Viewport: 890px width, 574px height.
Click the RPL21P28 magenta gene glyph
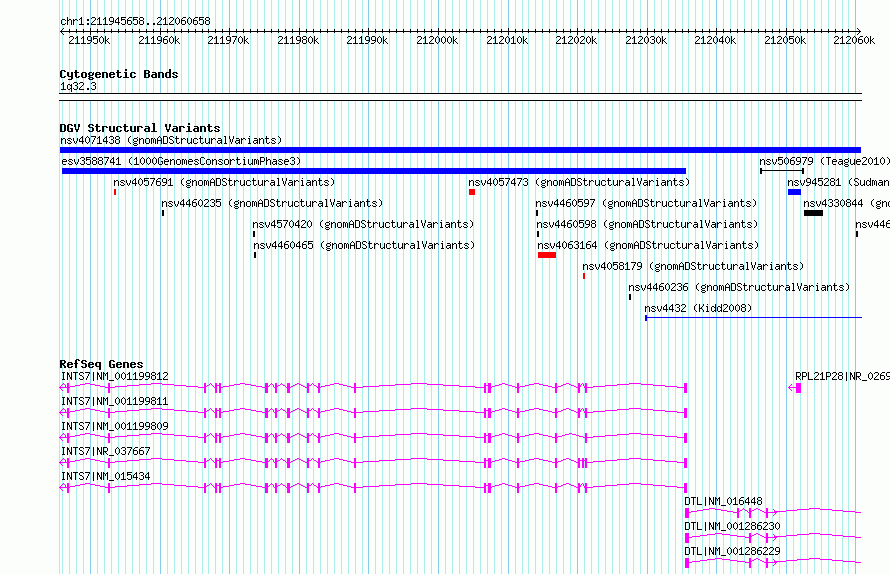click(x=795, y=388)
